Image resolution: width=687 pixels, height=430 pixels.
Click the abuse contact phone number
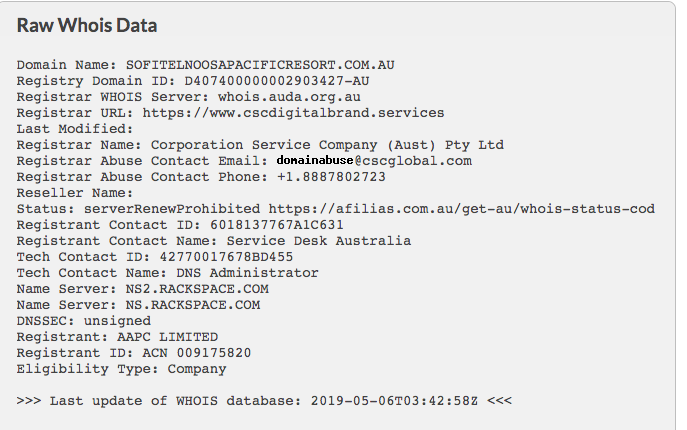tap(332, 177)
